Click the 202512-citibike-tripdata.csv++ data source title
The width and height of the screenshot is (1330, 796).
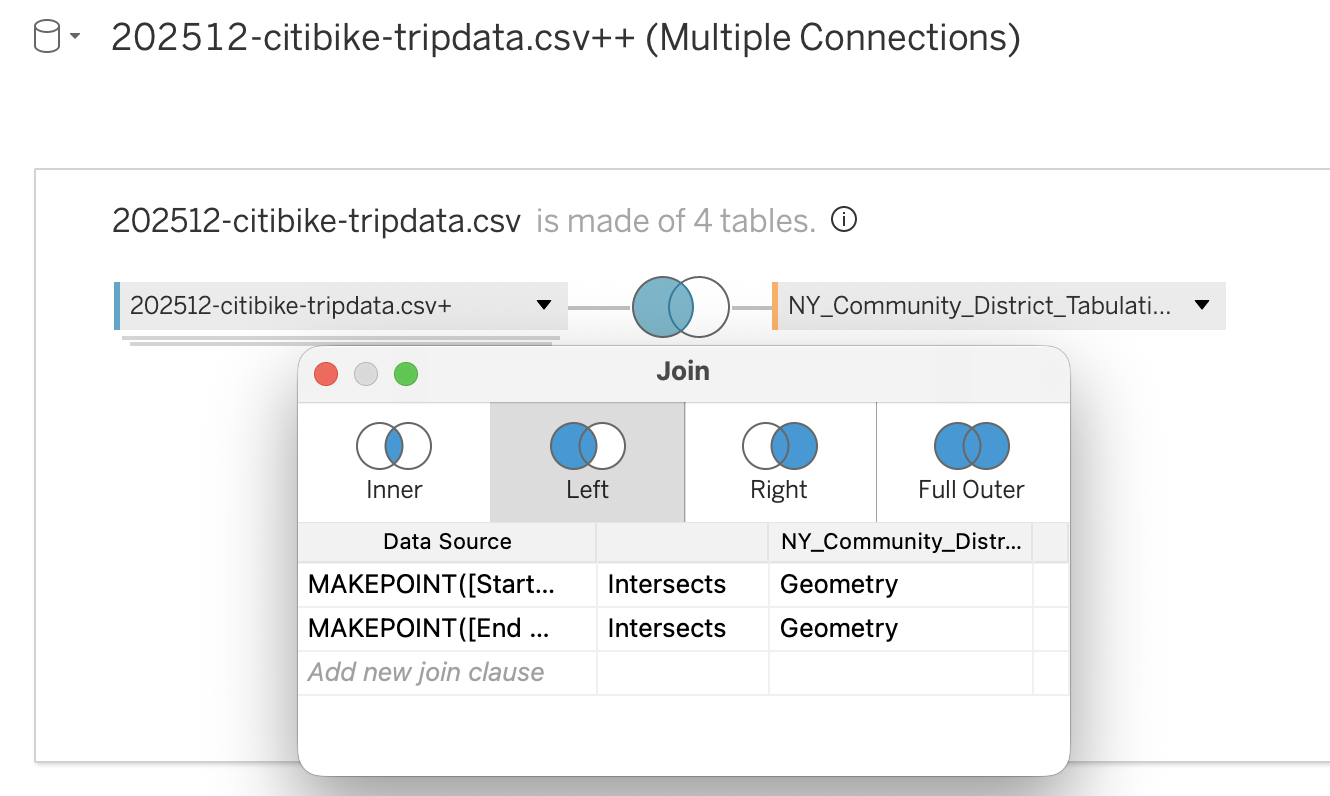[565, 38]
